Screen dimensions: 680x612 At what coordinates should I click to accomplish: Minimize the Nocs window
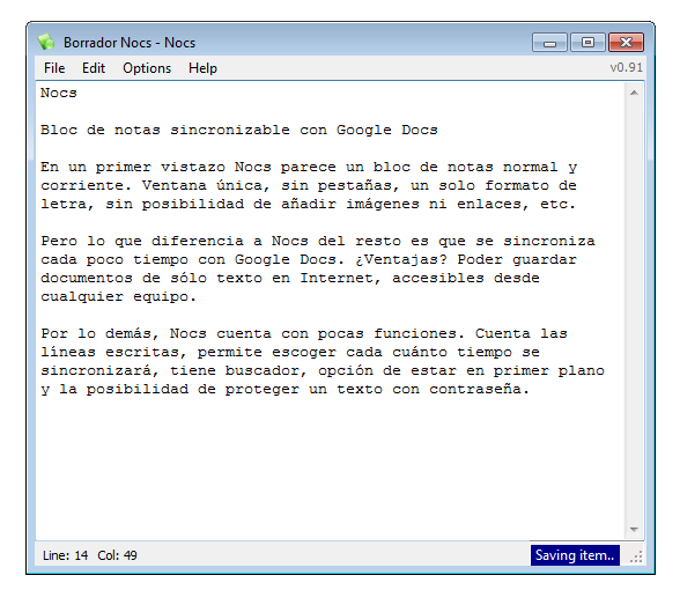coord(549,43)
